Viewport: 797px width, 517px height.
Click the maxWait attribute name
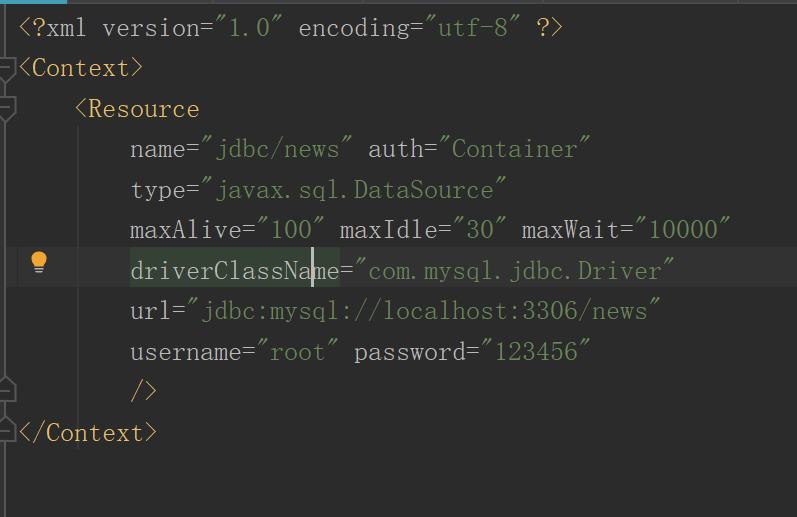[x=570, y=230]
